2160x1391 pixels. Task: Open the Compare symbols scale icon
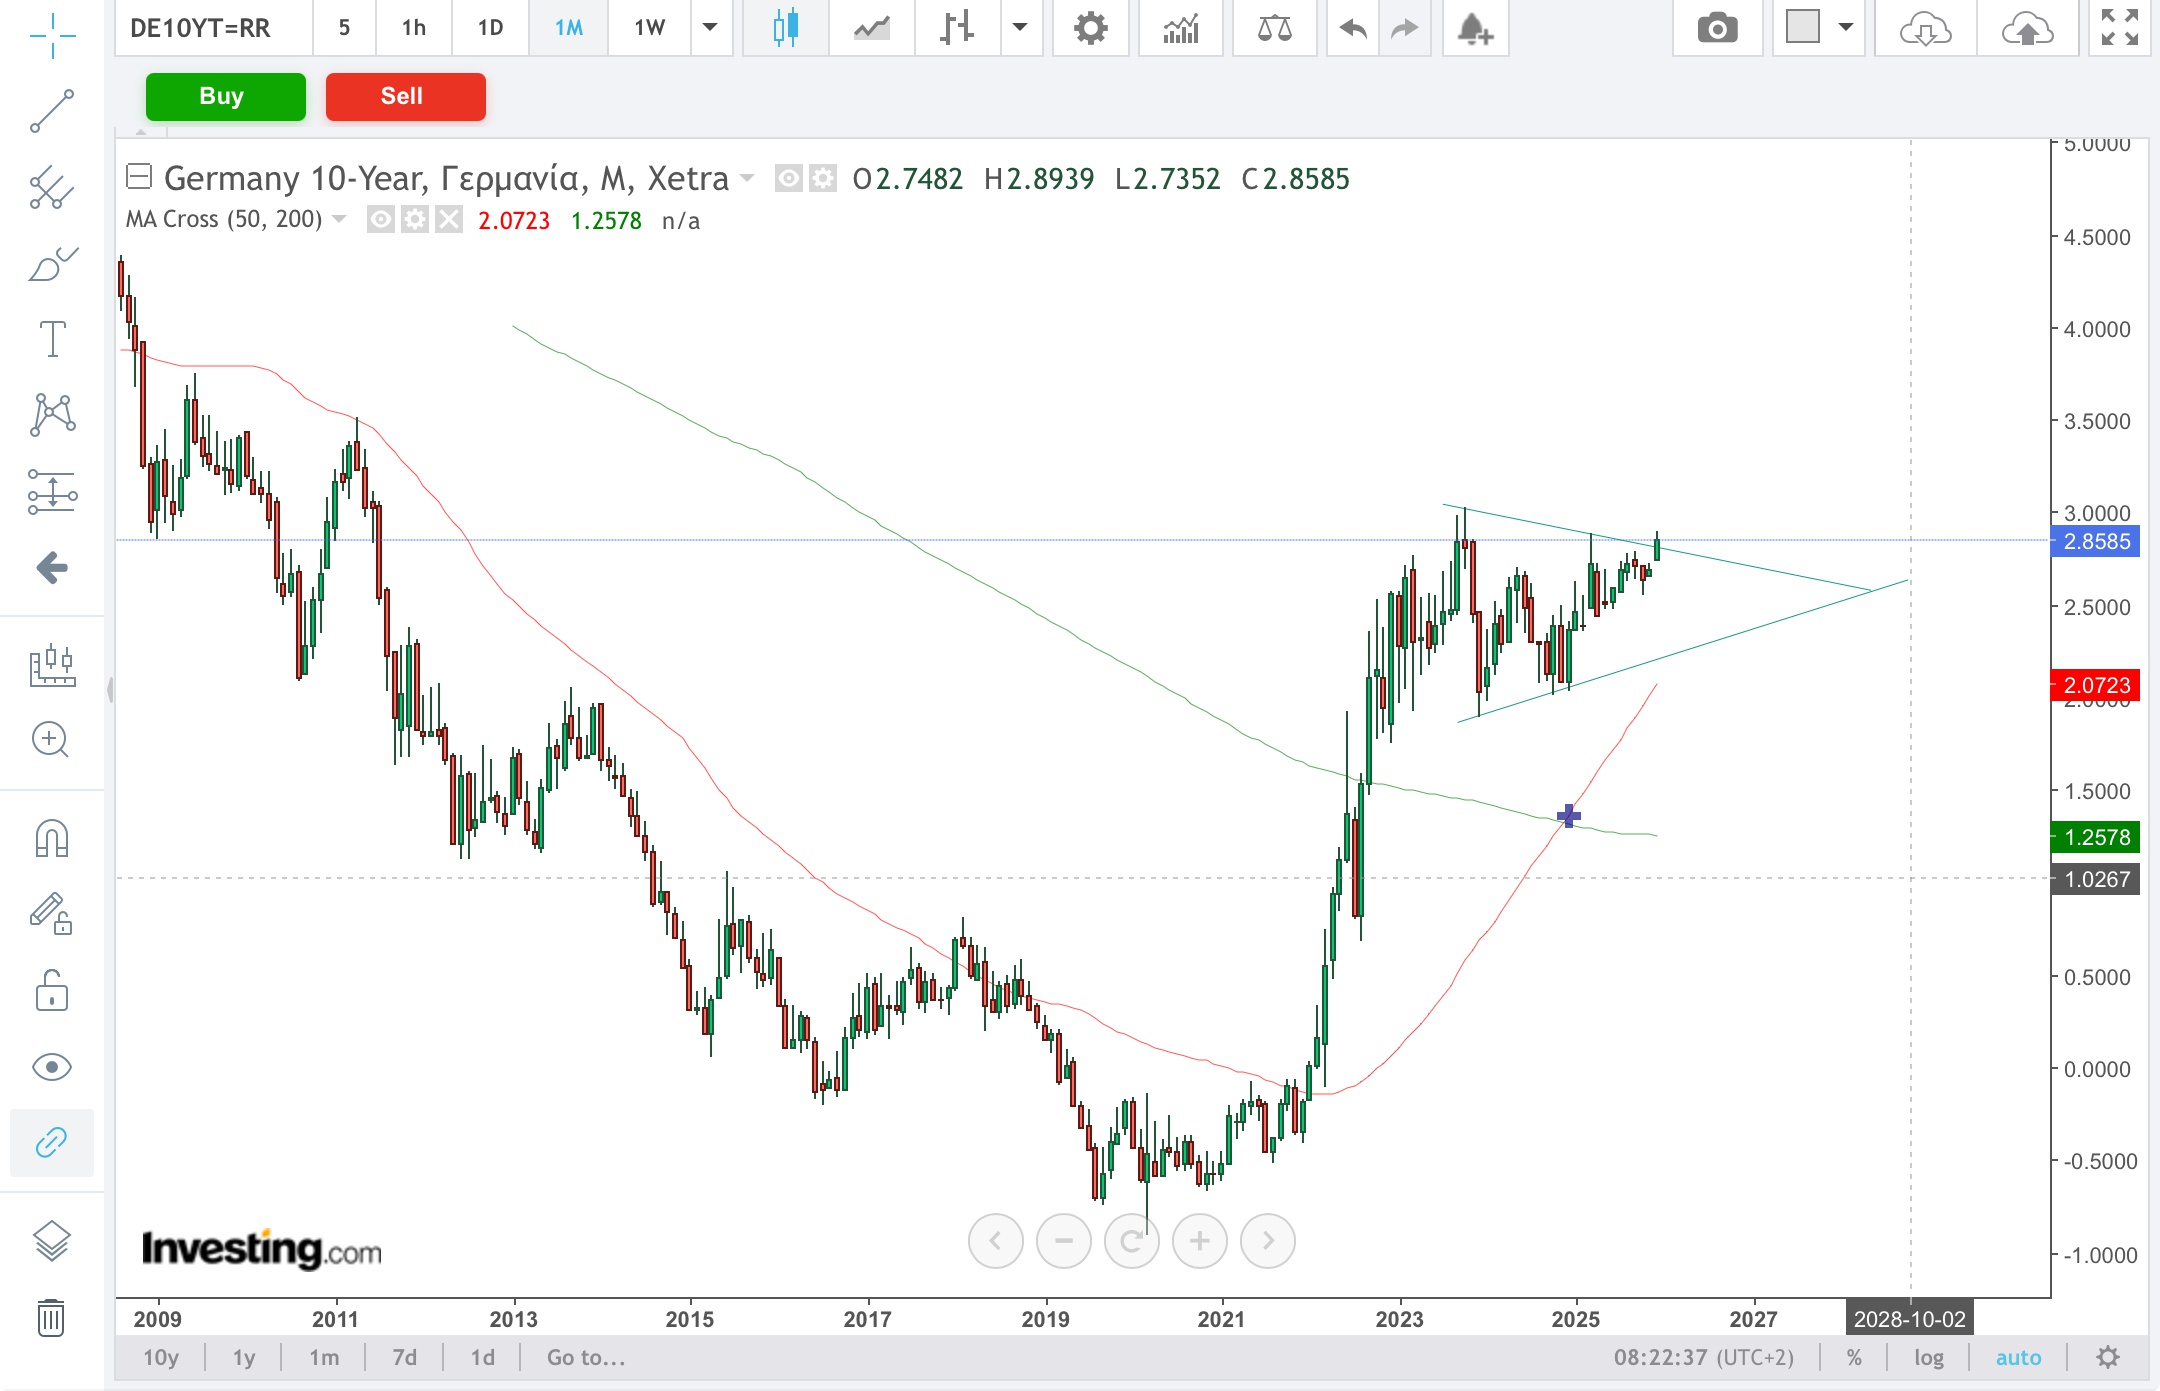[1274, 29]
